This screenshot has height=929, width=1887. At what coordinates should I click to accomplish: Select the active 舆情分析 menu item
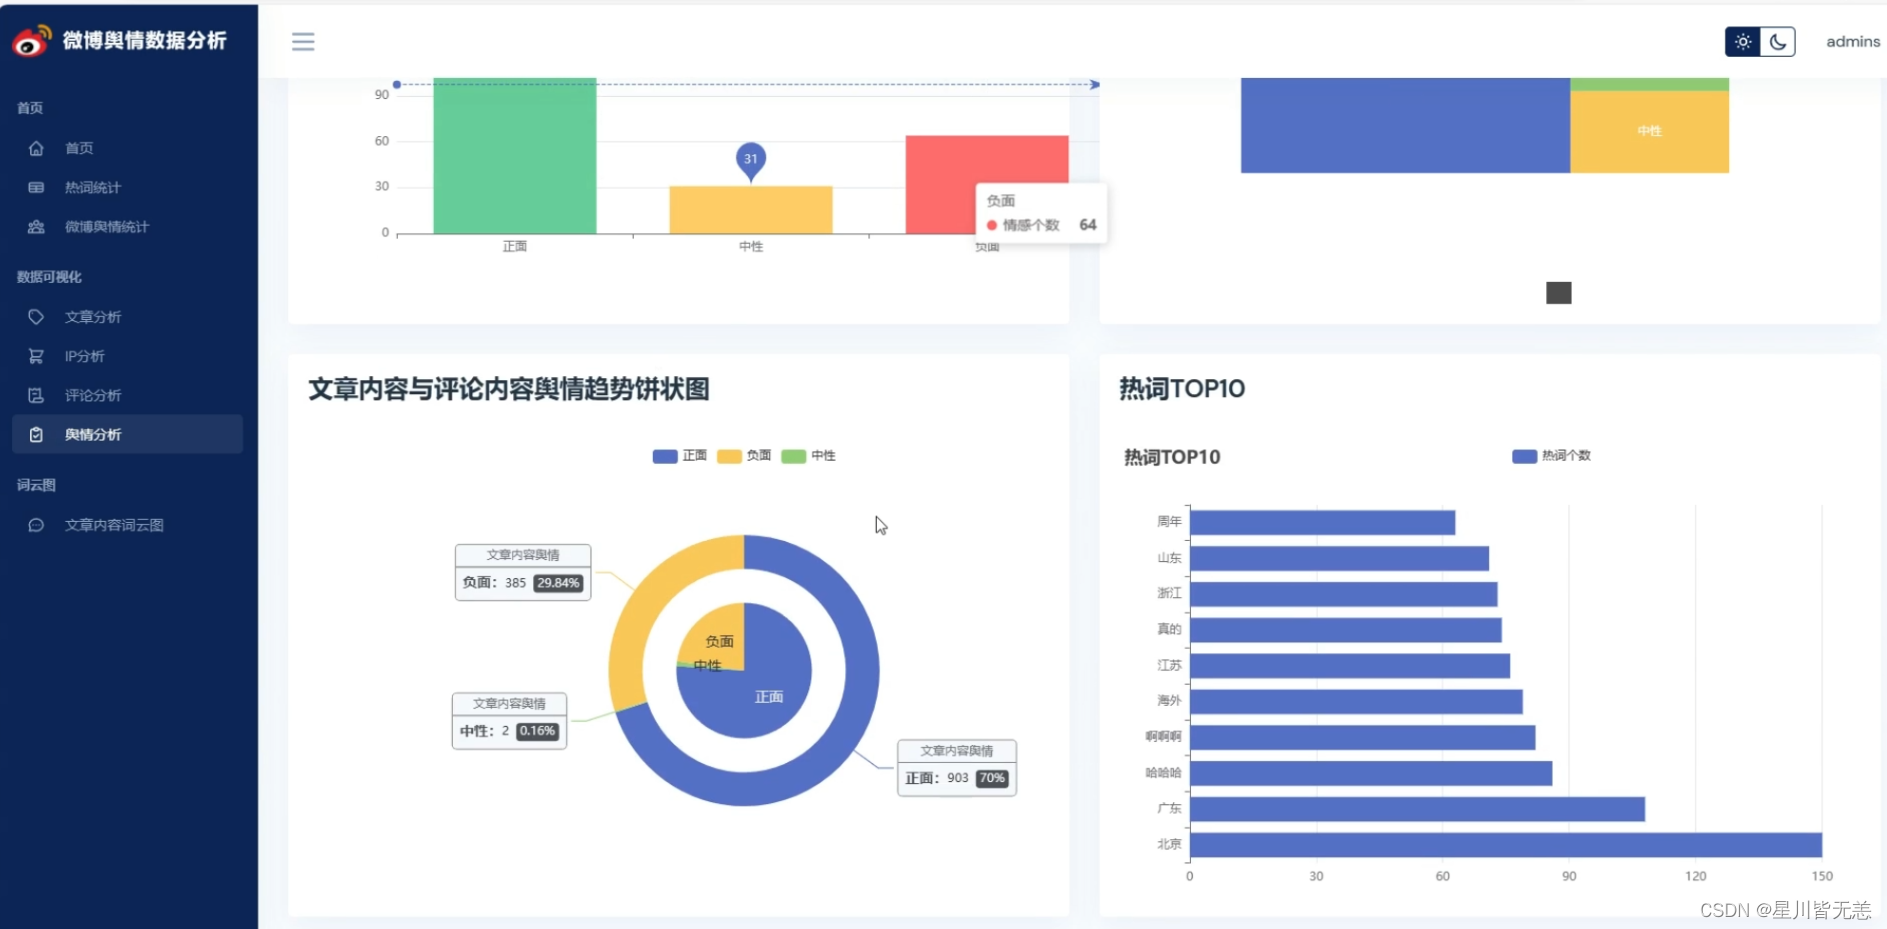pos(127,435)
